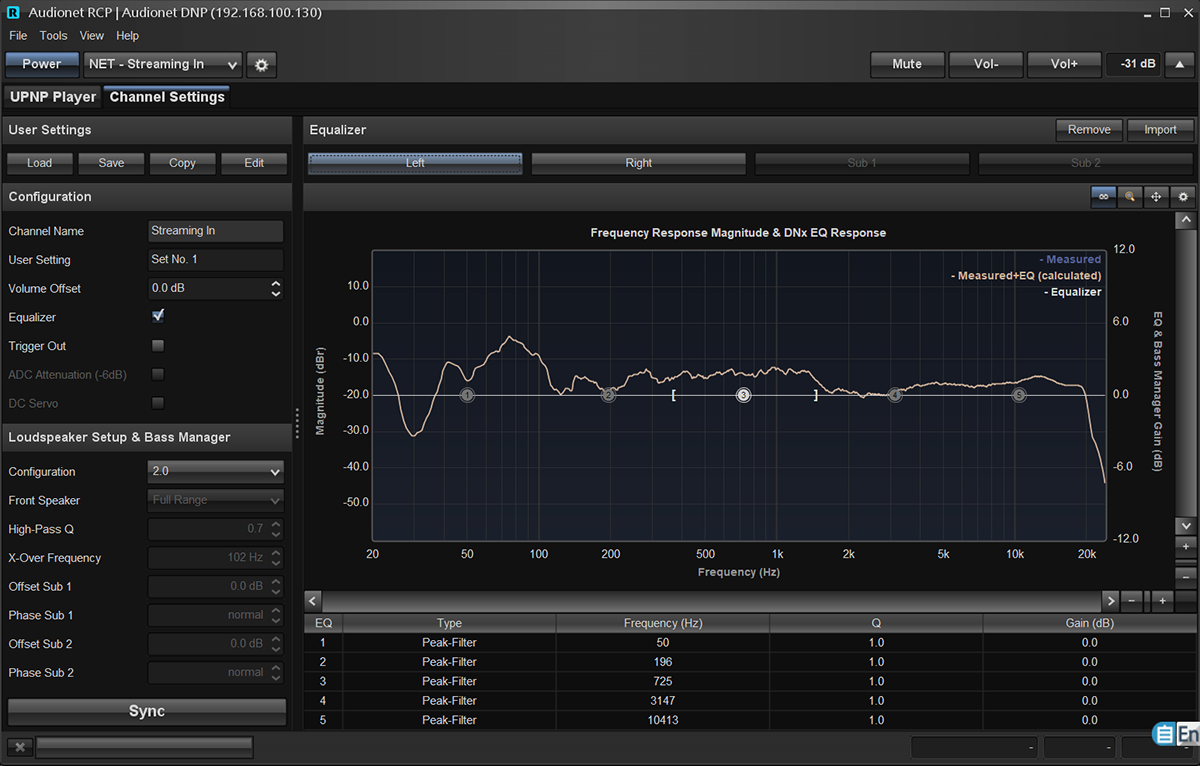Click the Offset Sub 1 spinner arrows
This screenshot has width=1200, height=766.
(276, 587)
